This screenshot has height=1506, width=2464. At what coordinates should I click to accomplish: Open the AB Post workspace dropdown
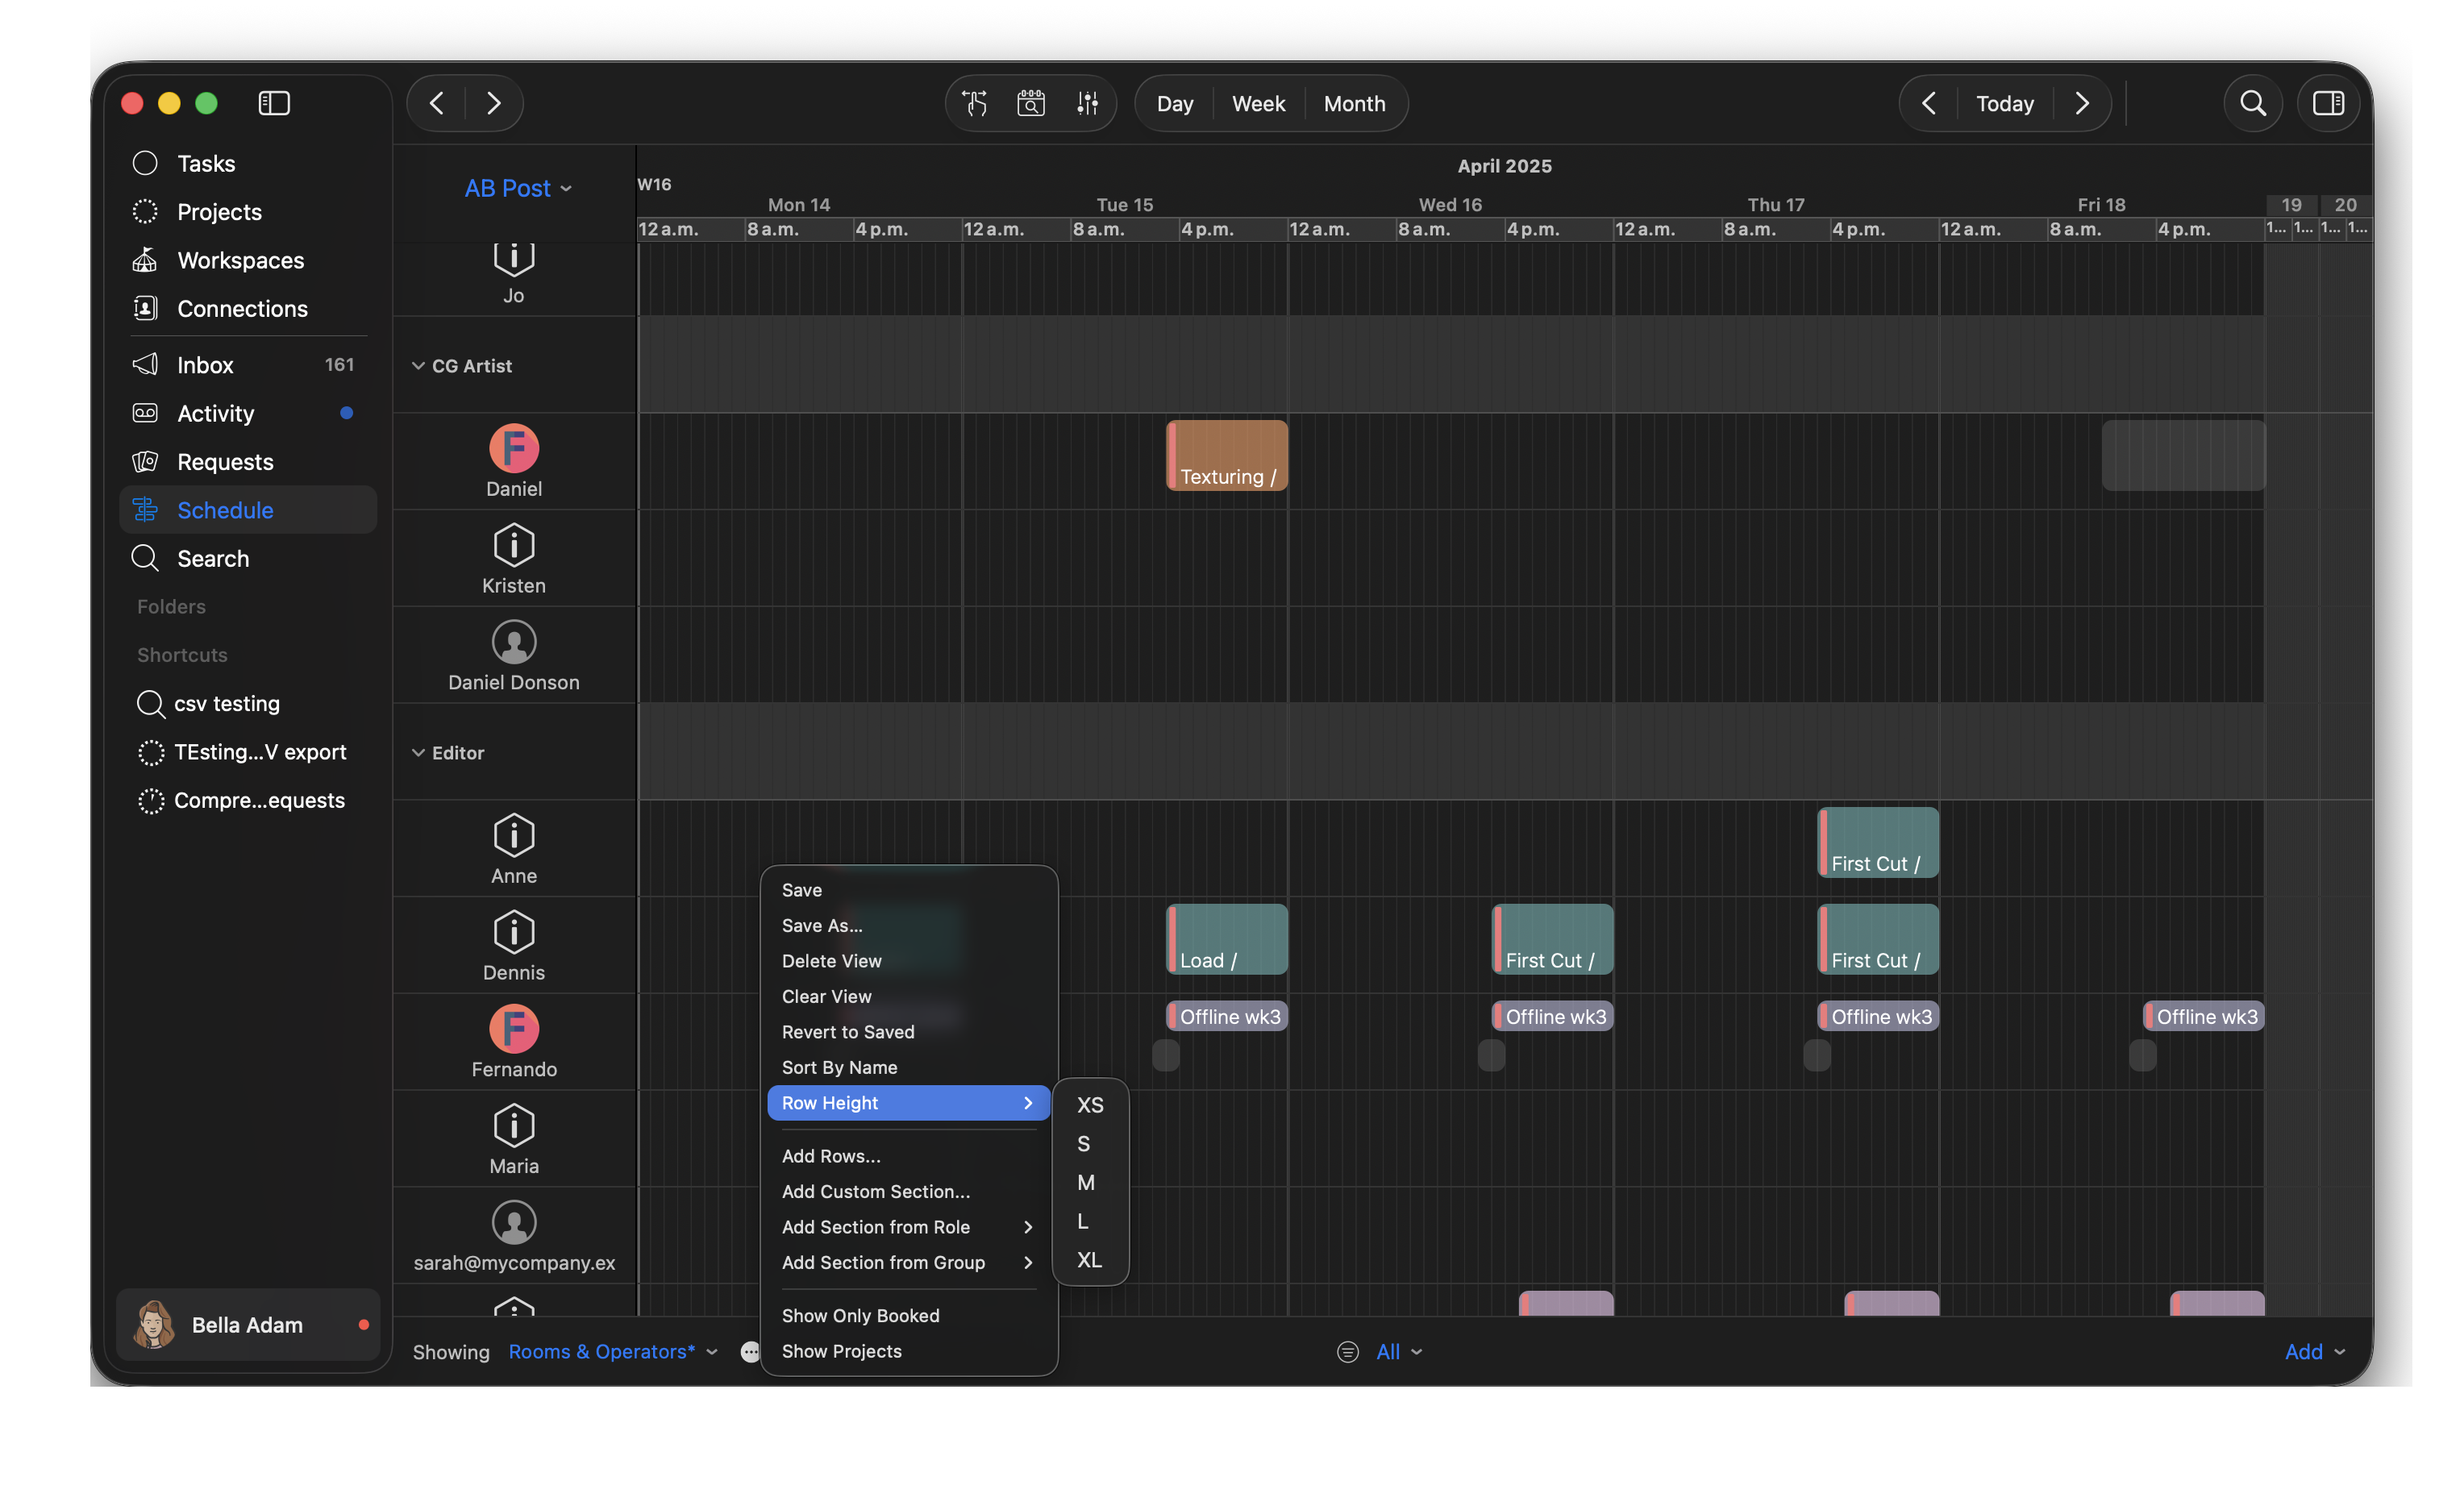[517, 188]
